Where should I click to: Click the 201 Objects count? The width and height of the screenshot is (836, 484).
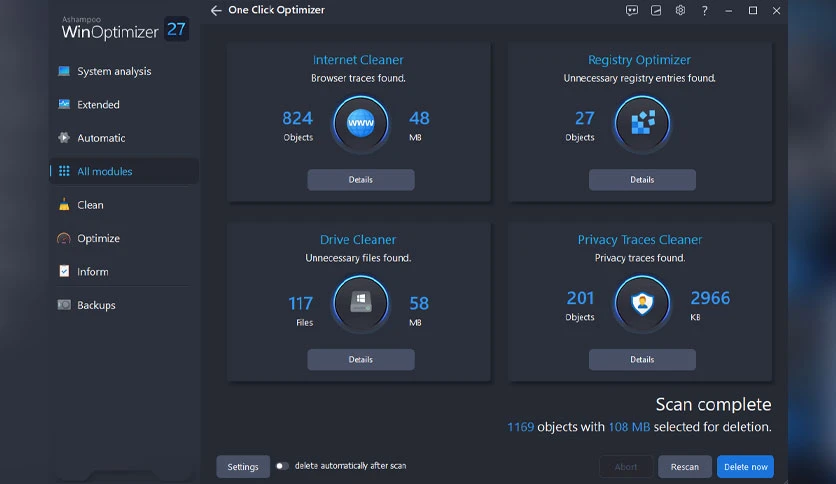pos(580,305)
